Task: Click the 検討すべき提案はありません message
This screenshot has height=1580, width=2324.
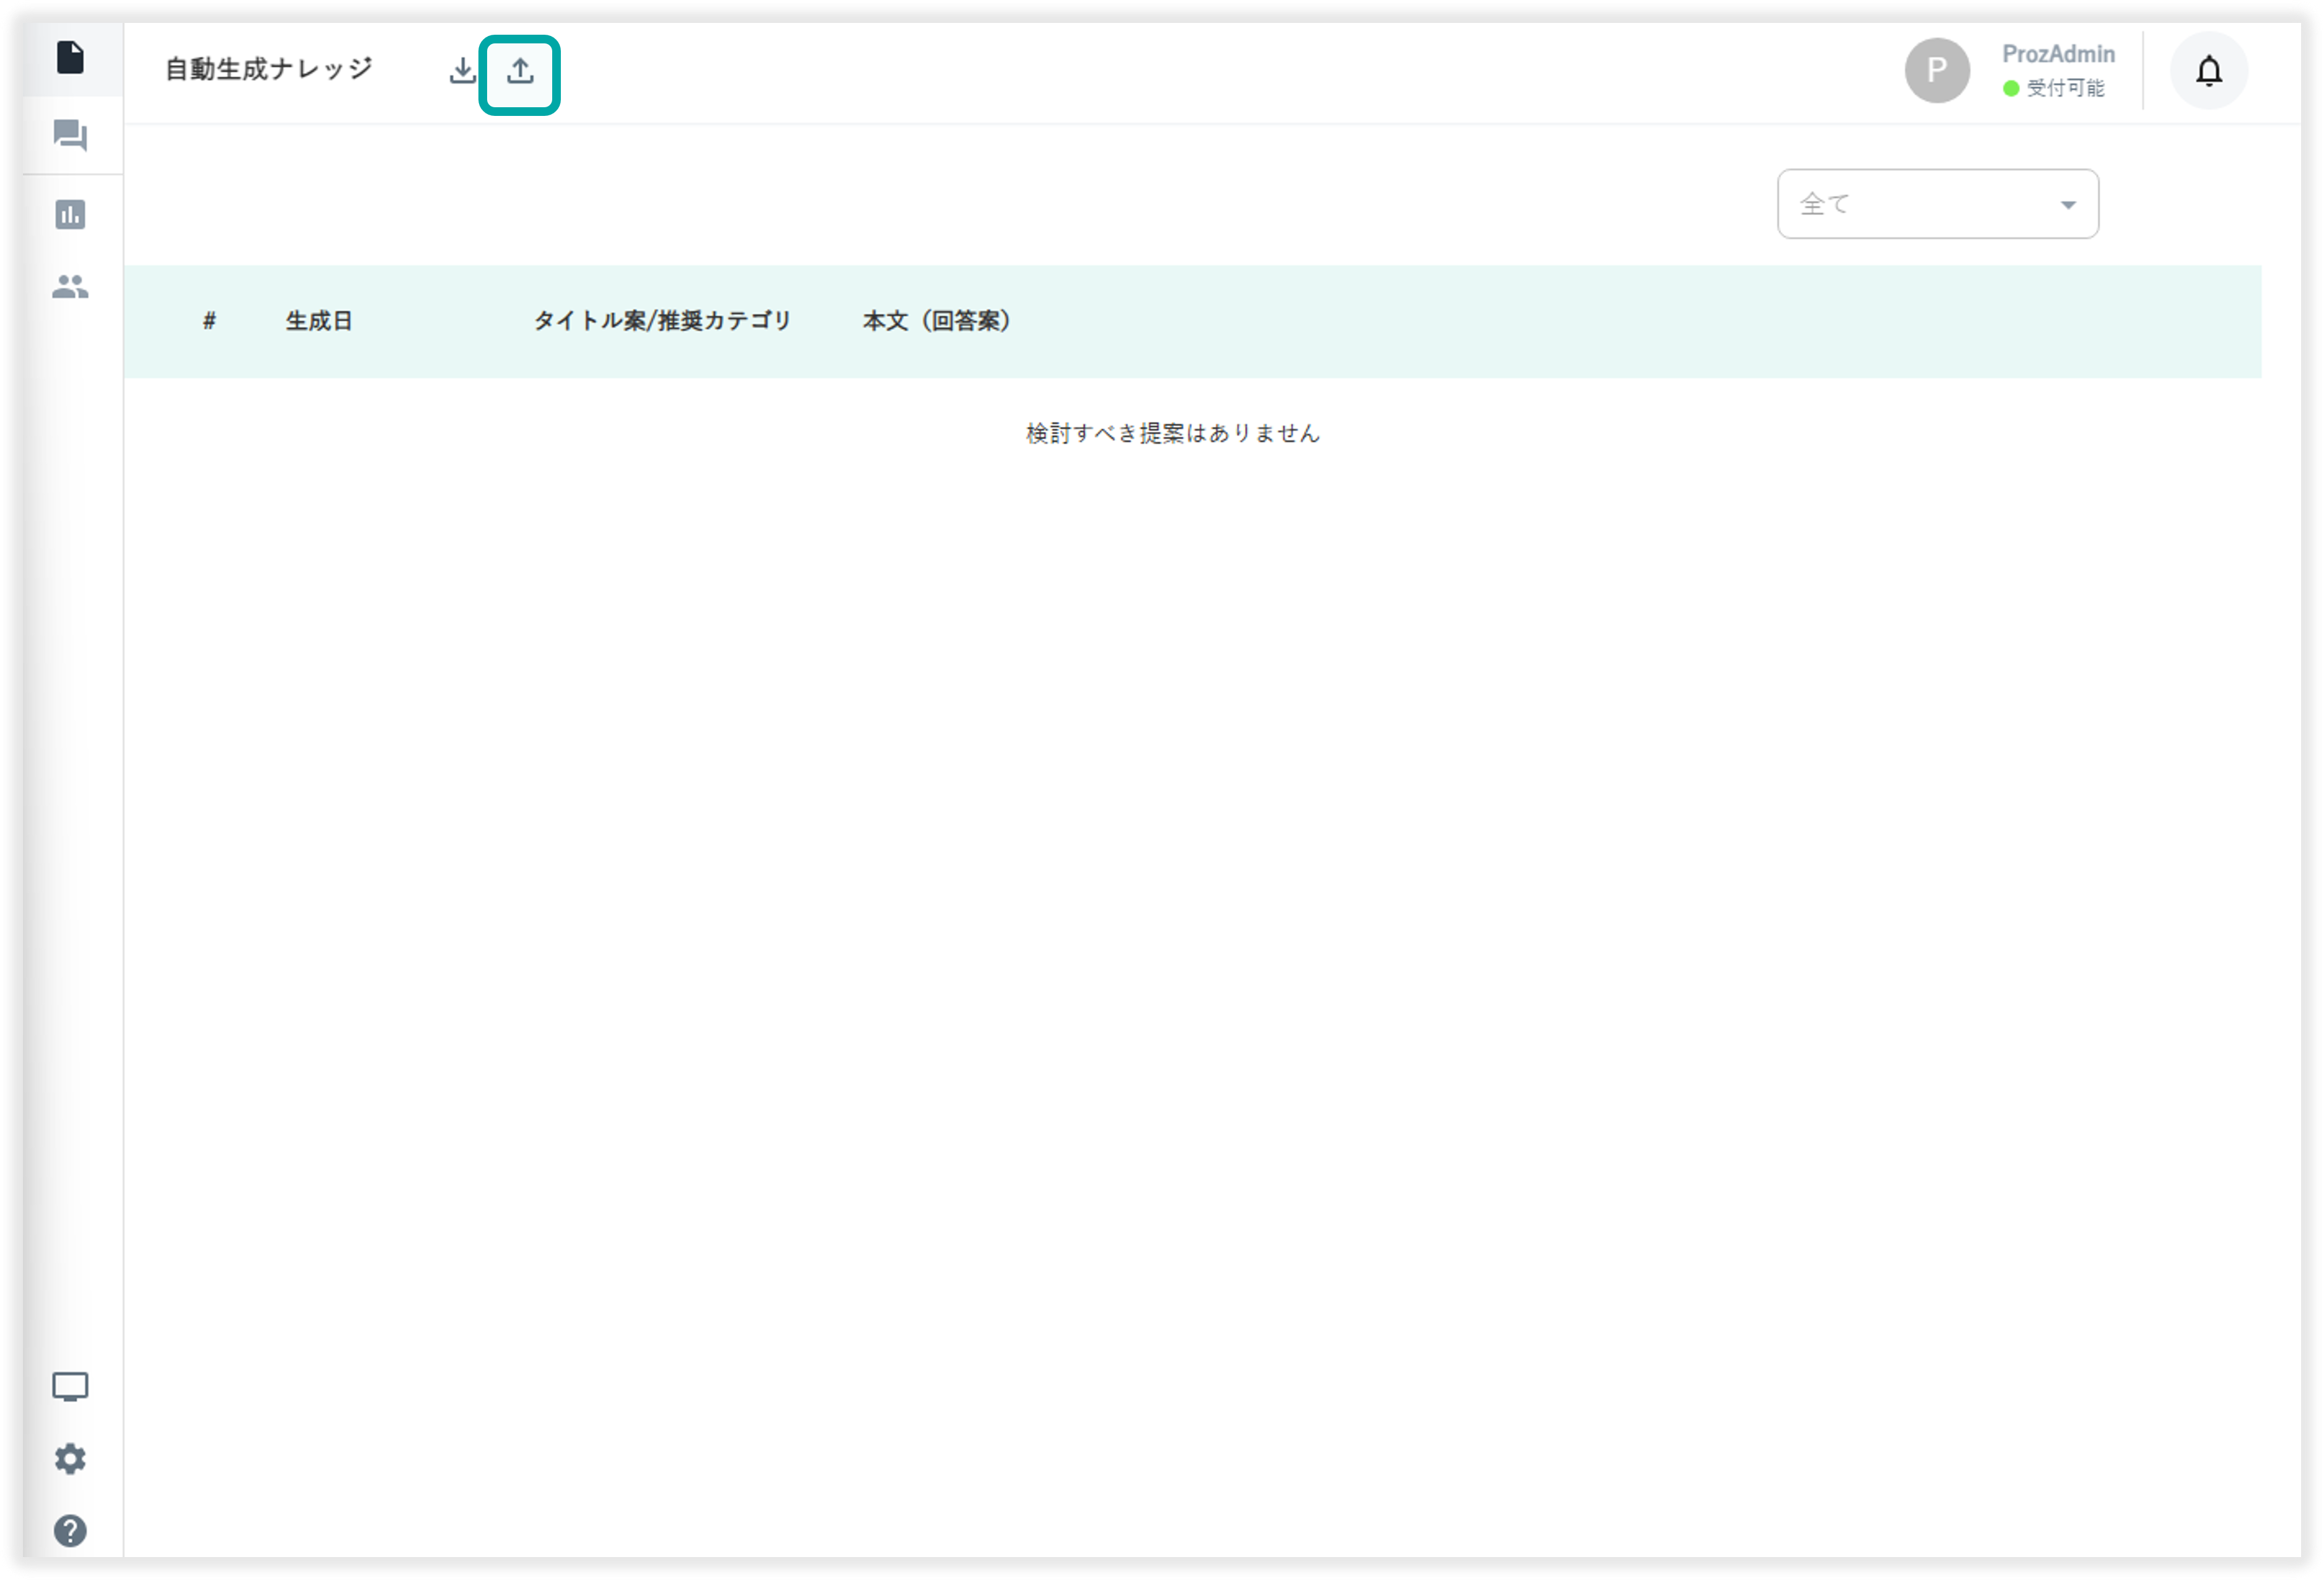Action: 1173,433
